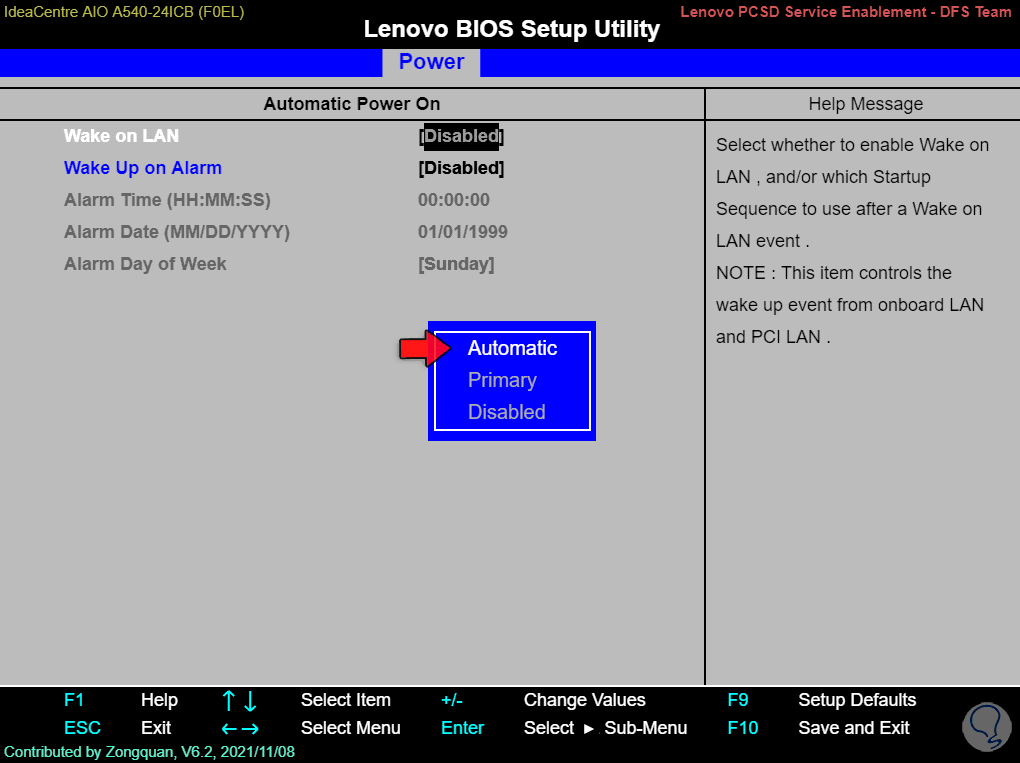This screenshot has height=763, width=1020.
Task: Click the Lenovo BIOS Setup Utility title
Action: click(511, 29)
